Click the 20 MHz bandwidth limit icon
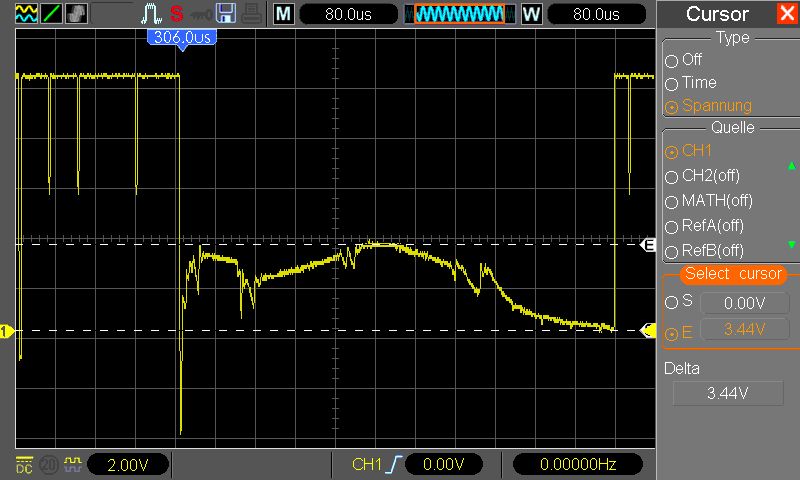800x480 pixels. click(49, 465)
